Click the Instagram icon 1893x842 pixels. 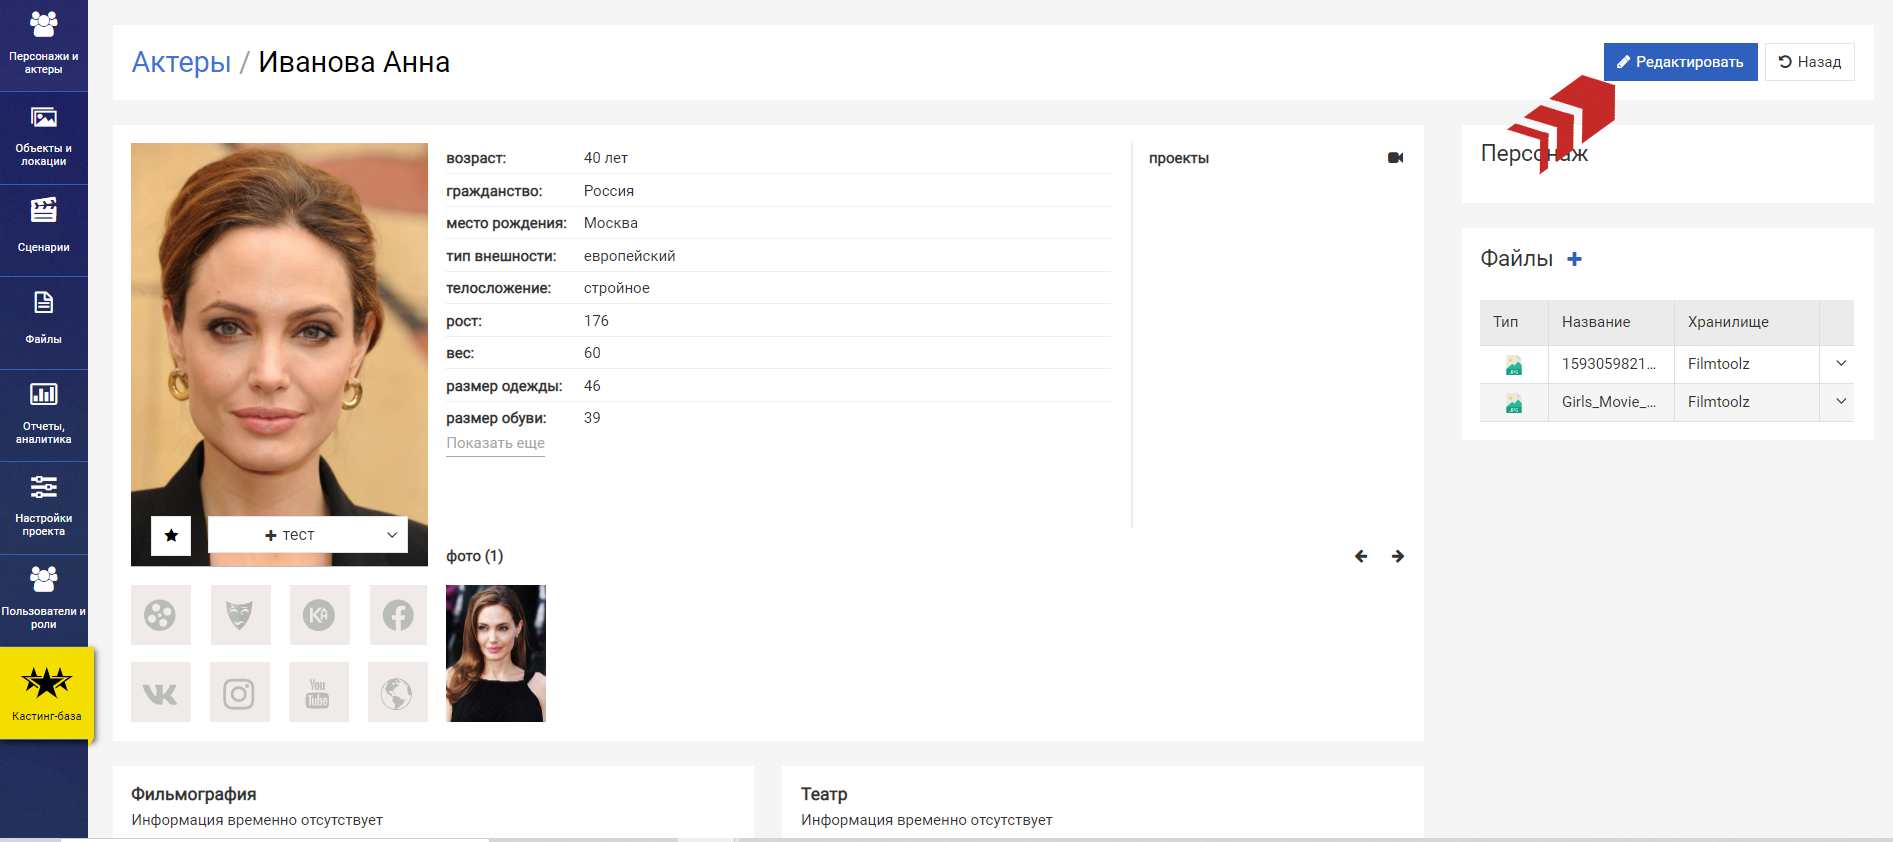click(x=239, y=692)
